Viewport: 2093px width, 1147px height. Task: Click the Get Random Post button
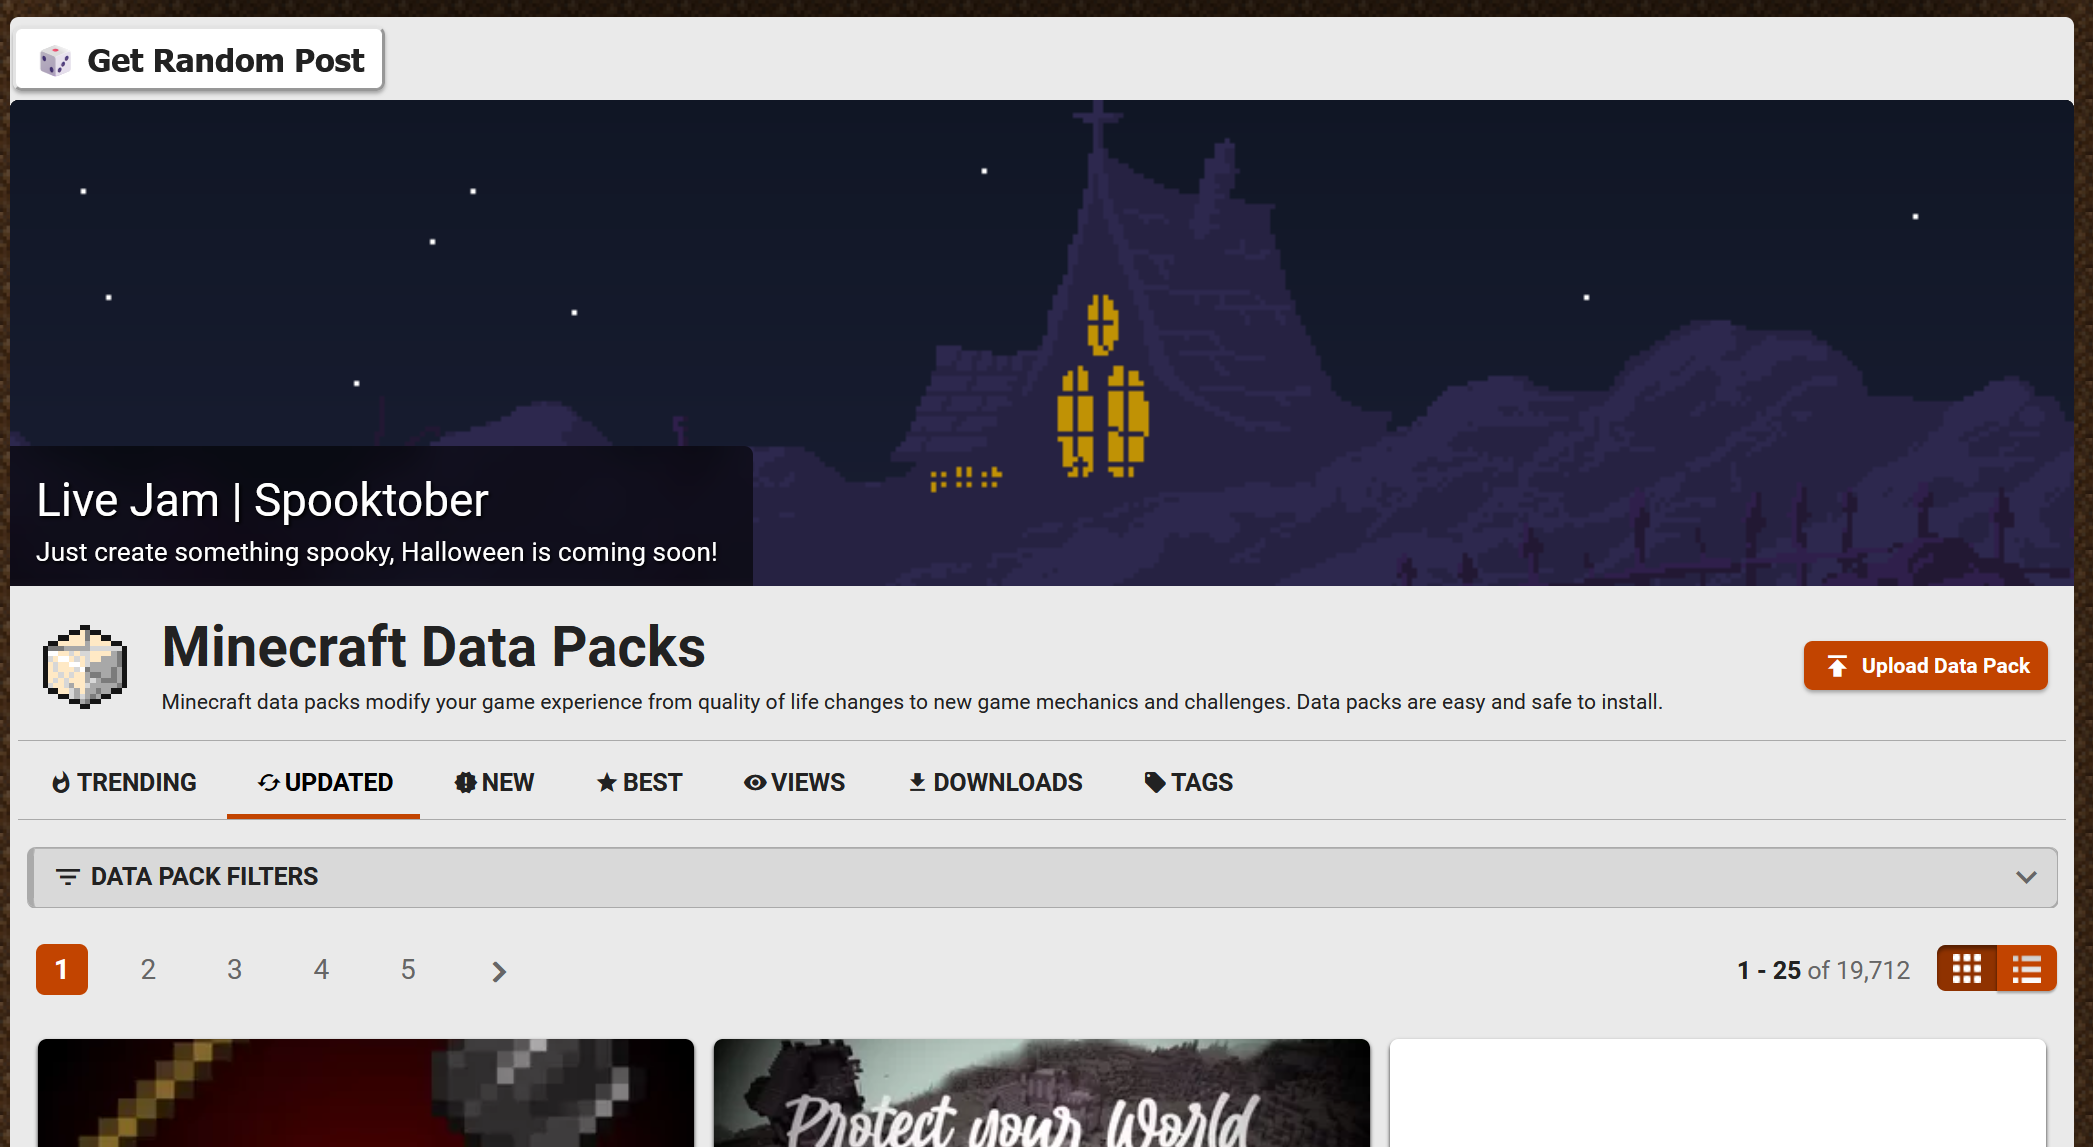(200, 60)
